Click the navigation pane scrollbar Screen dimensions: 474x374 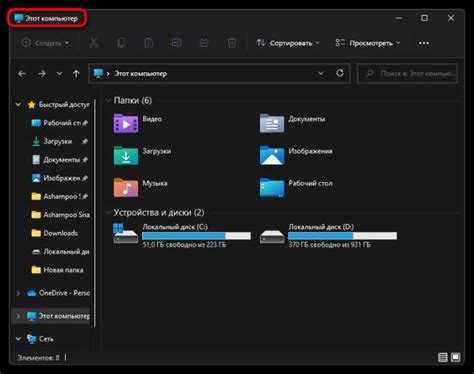[x=95, y=213]
